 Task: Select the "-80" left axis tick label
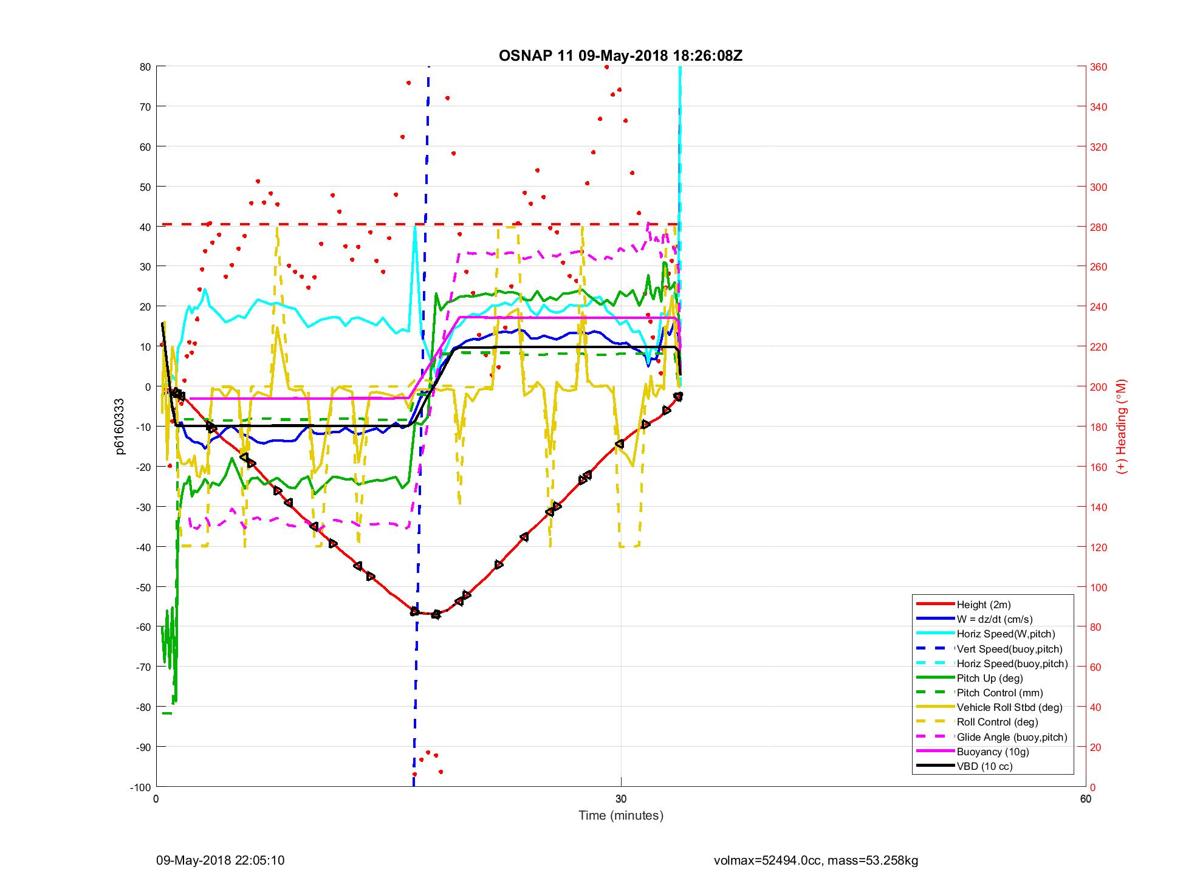coord(142,707)
